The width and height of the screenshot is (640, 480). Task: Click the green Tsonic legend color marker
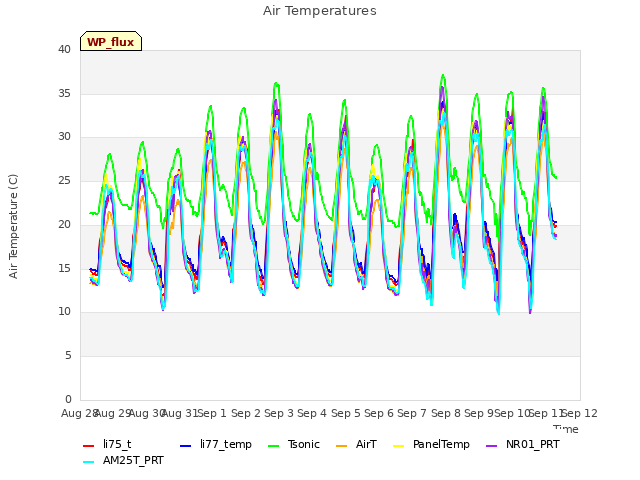(x=273, y=446)
